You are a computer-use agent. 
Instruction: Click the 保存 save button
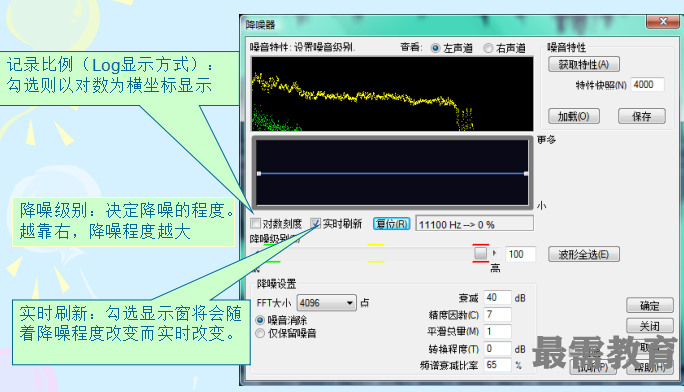tap(642, 116)
